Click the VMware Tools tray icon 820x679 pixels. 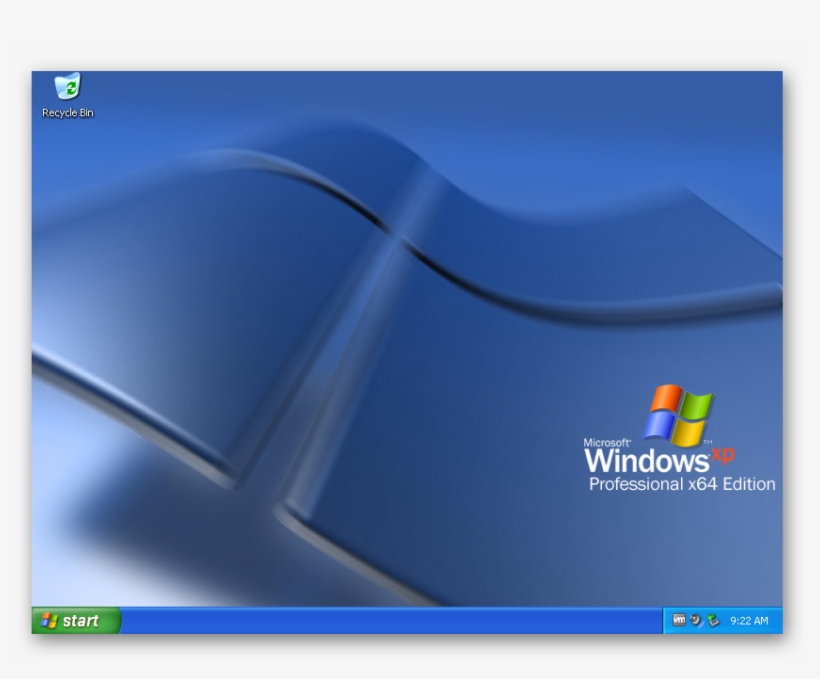tap(679, 620)
